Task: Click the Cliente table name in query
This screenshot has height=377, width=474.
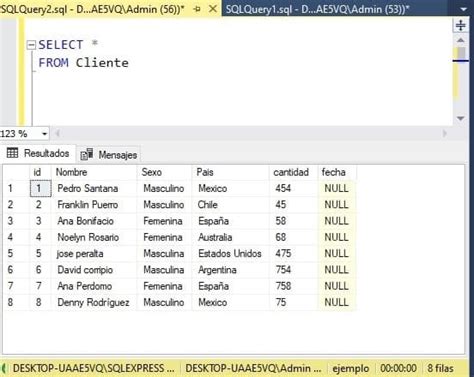Action: pos(102,63)
